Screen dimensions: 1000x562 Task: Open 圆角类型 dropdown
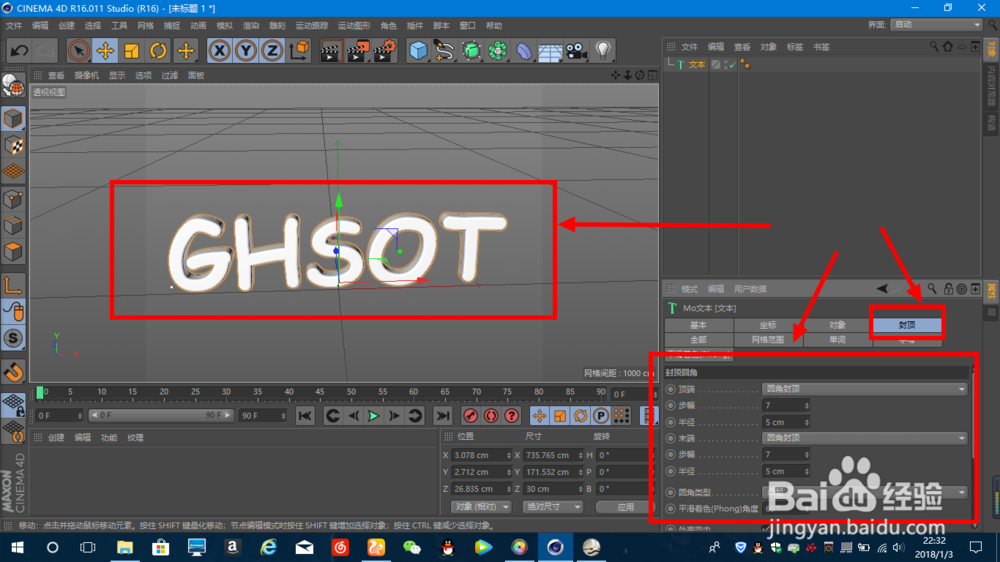coord(865,492)
